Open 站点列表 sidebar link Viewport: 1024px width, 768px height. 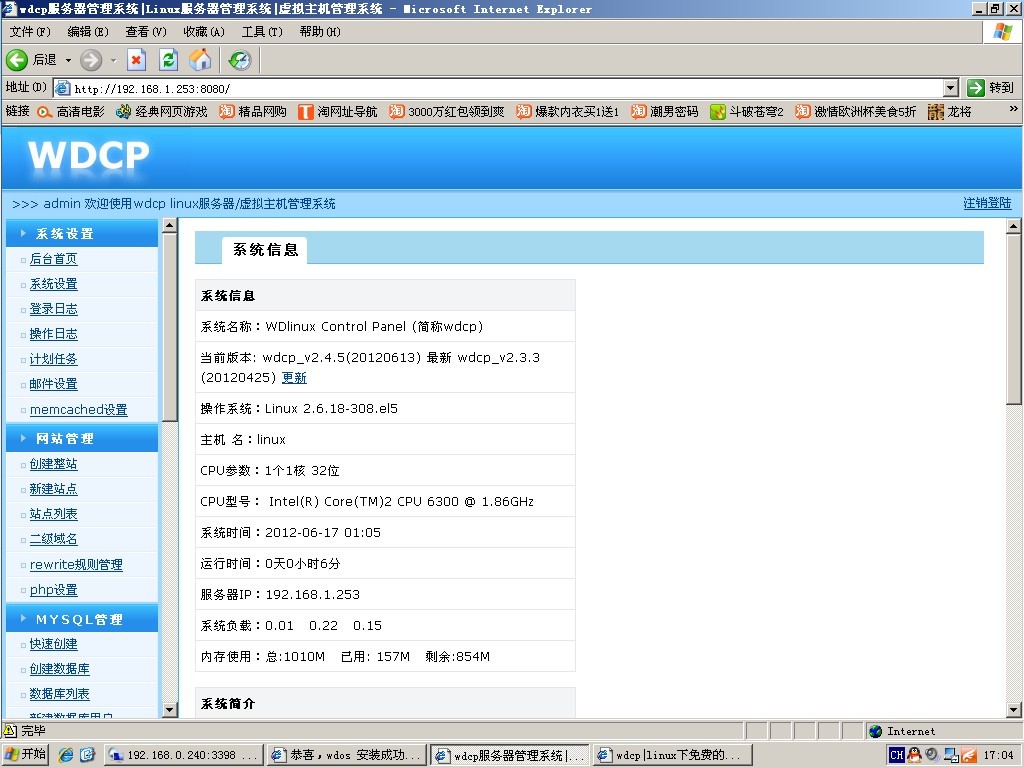tap(54, 513)
